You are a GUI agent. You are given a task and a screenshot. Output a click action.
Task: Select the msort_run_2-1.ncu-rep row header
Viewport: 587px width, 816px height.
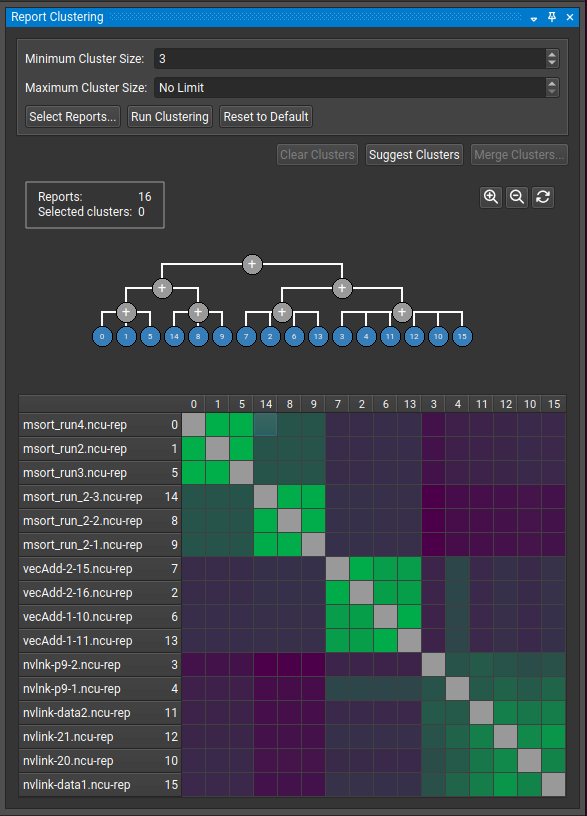(100, 545)
